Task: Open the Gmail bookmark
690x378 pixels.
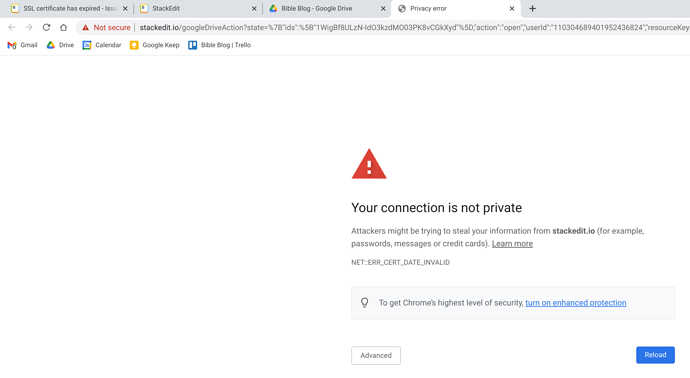Action: point(22,45)
